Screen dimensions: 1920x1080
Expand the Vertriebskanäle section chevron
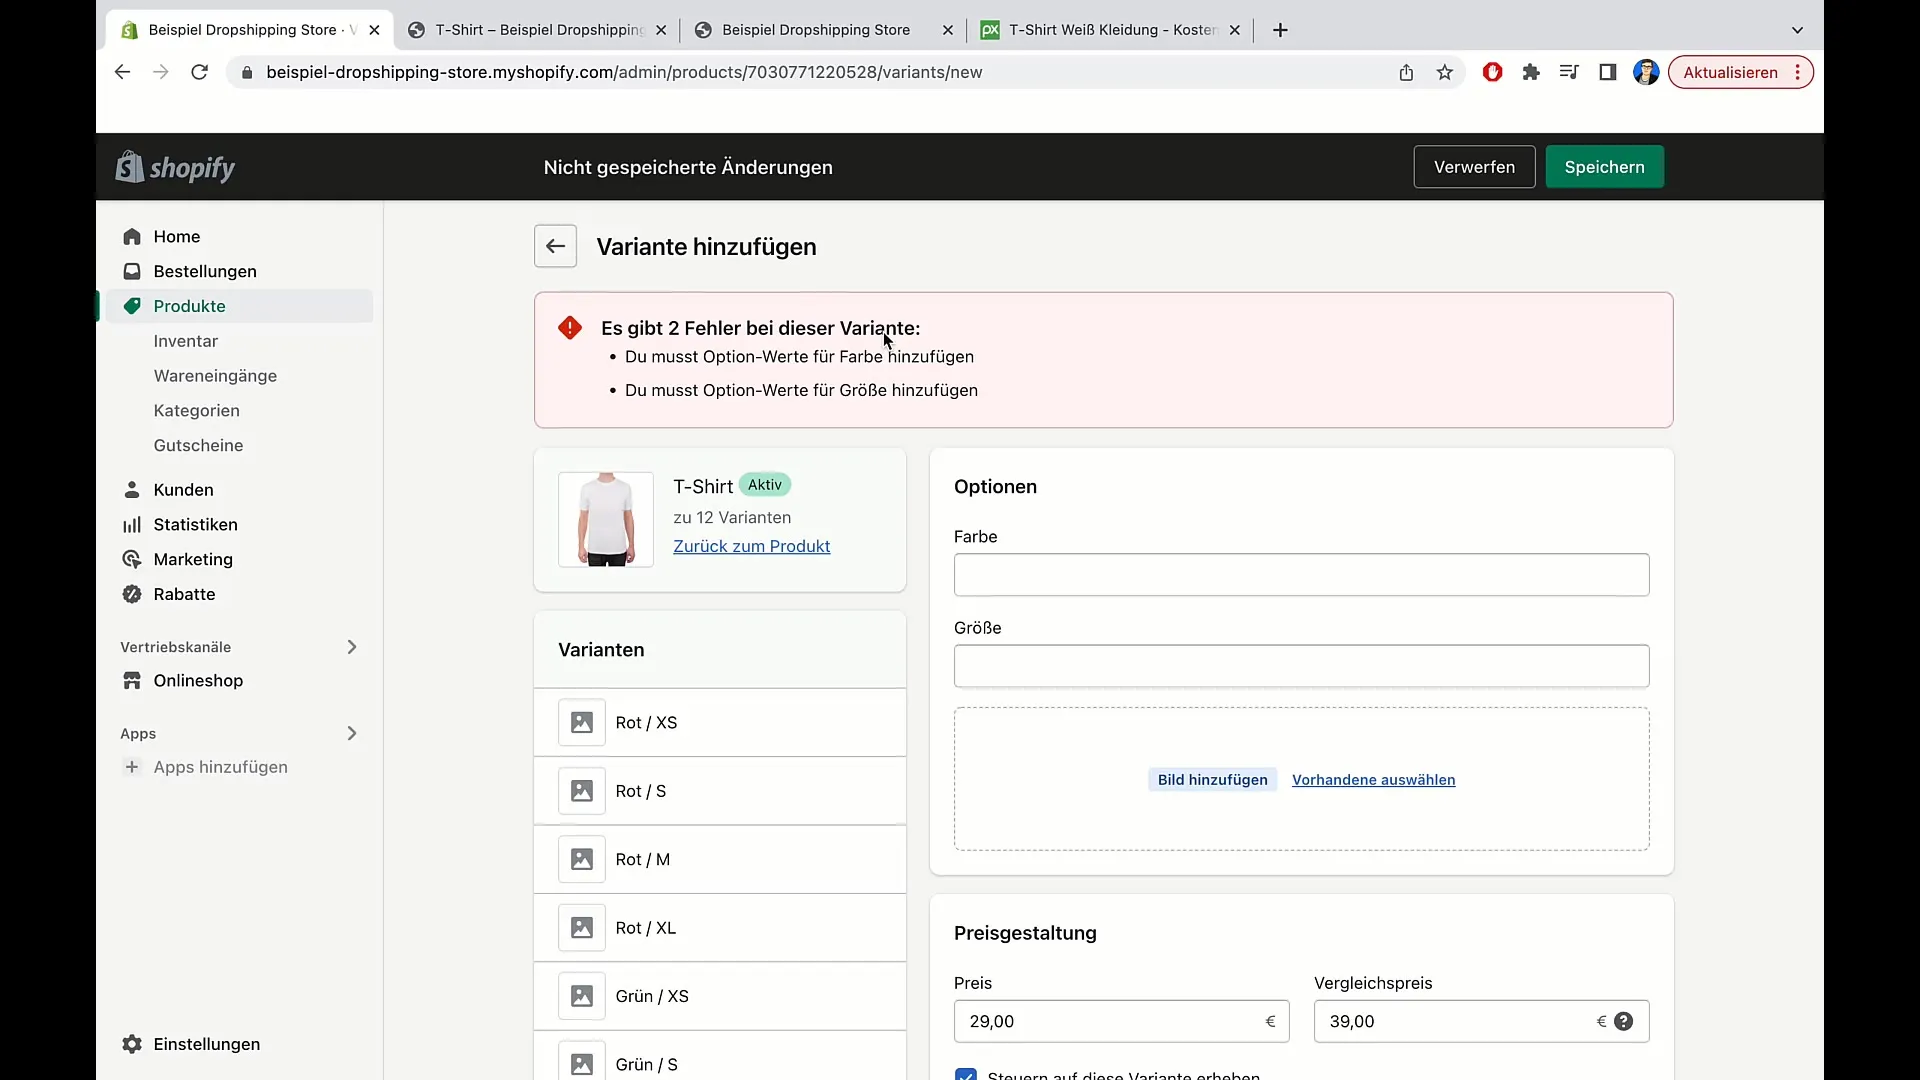tap(352, 647)
